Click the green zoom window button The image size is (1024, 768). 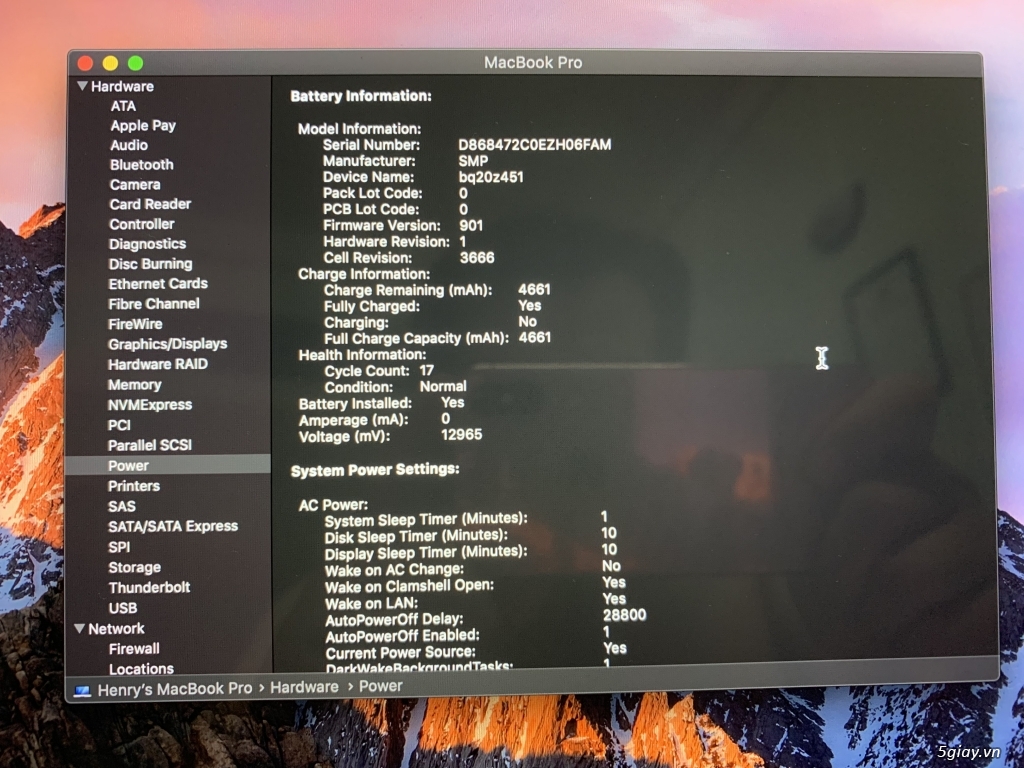135,63
